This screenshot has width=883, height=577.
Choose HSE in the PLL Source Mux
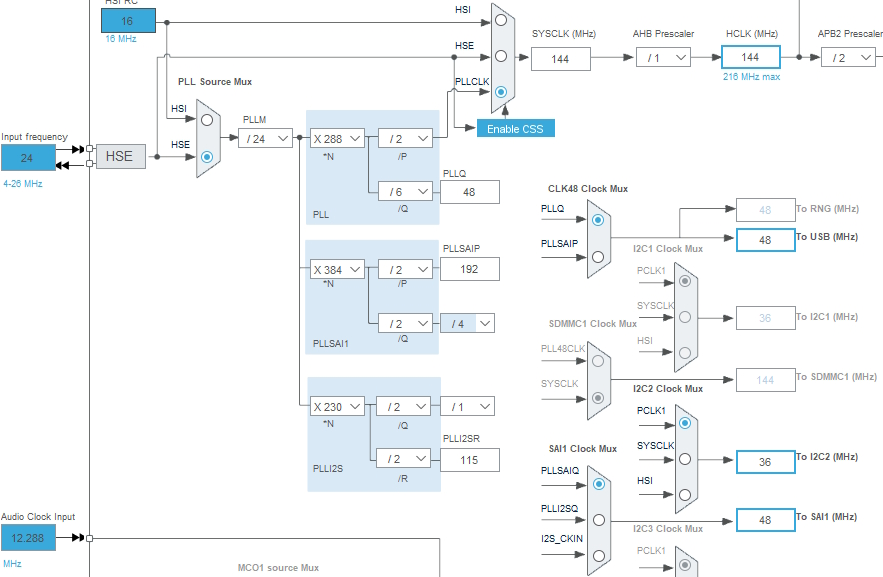click(207, 156)
